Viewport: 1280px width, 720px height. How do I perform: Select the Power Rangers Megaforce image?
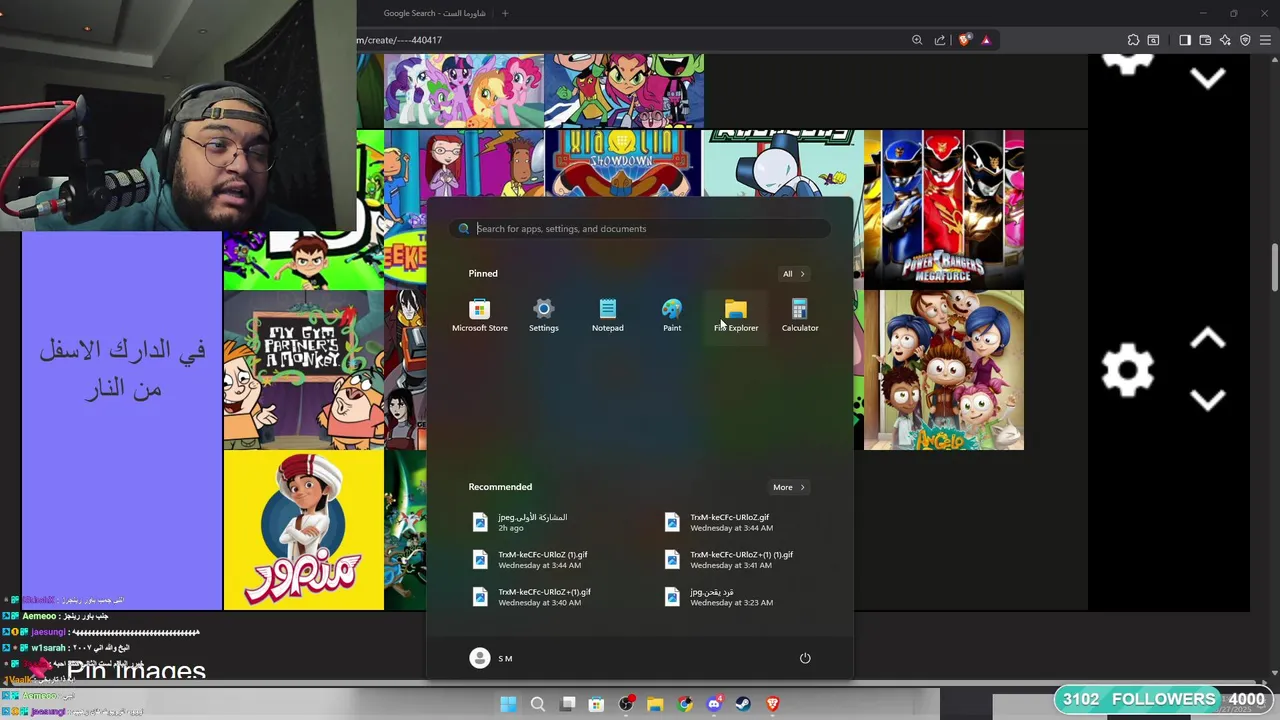[944, 210]
